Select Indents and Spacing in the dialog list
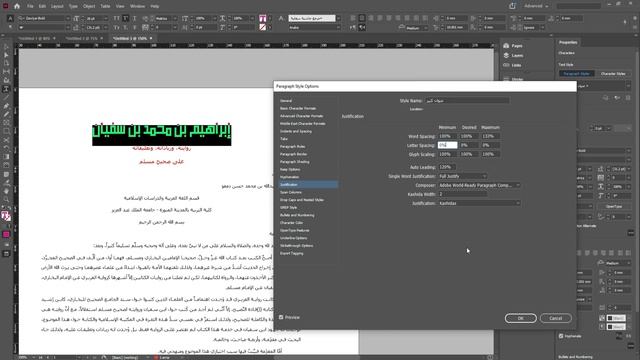640x360 pixels. tap(296, 131)
